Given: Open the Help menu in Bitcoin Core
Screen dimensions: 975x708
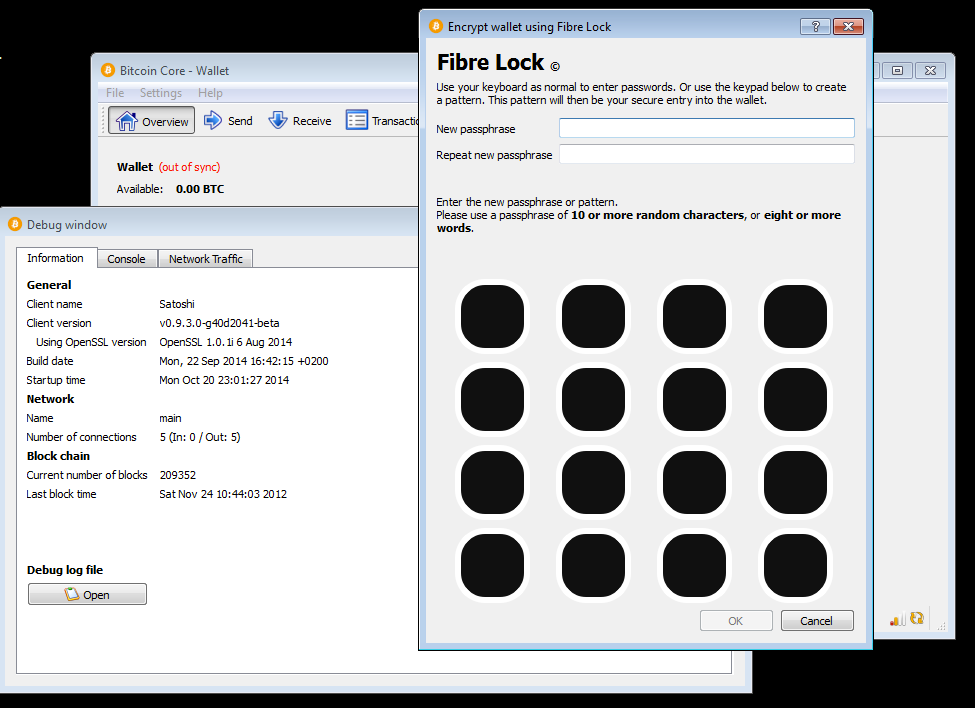Looking at the screenshot, I should click(x=210, y=93).
